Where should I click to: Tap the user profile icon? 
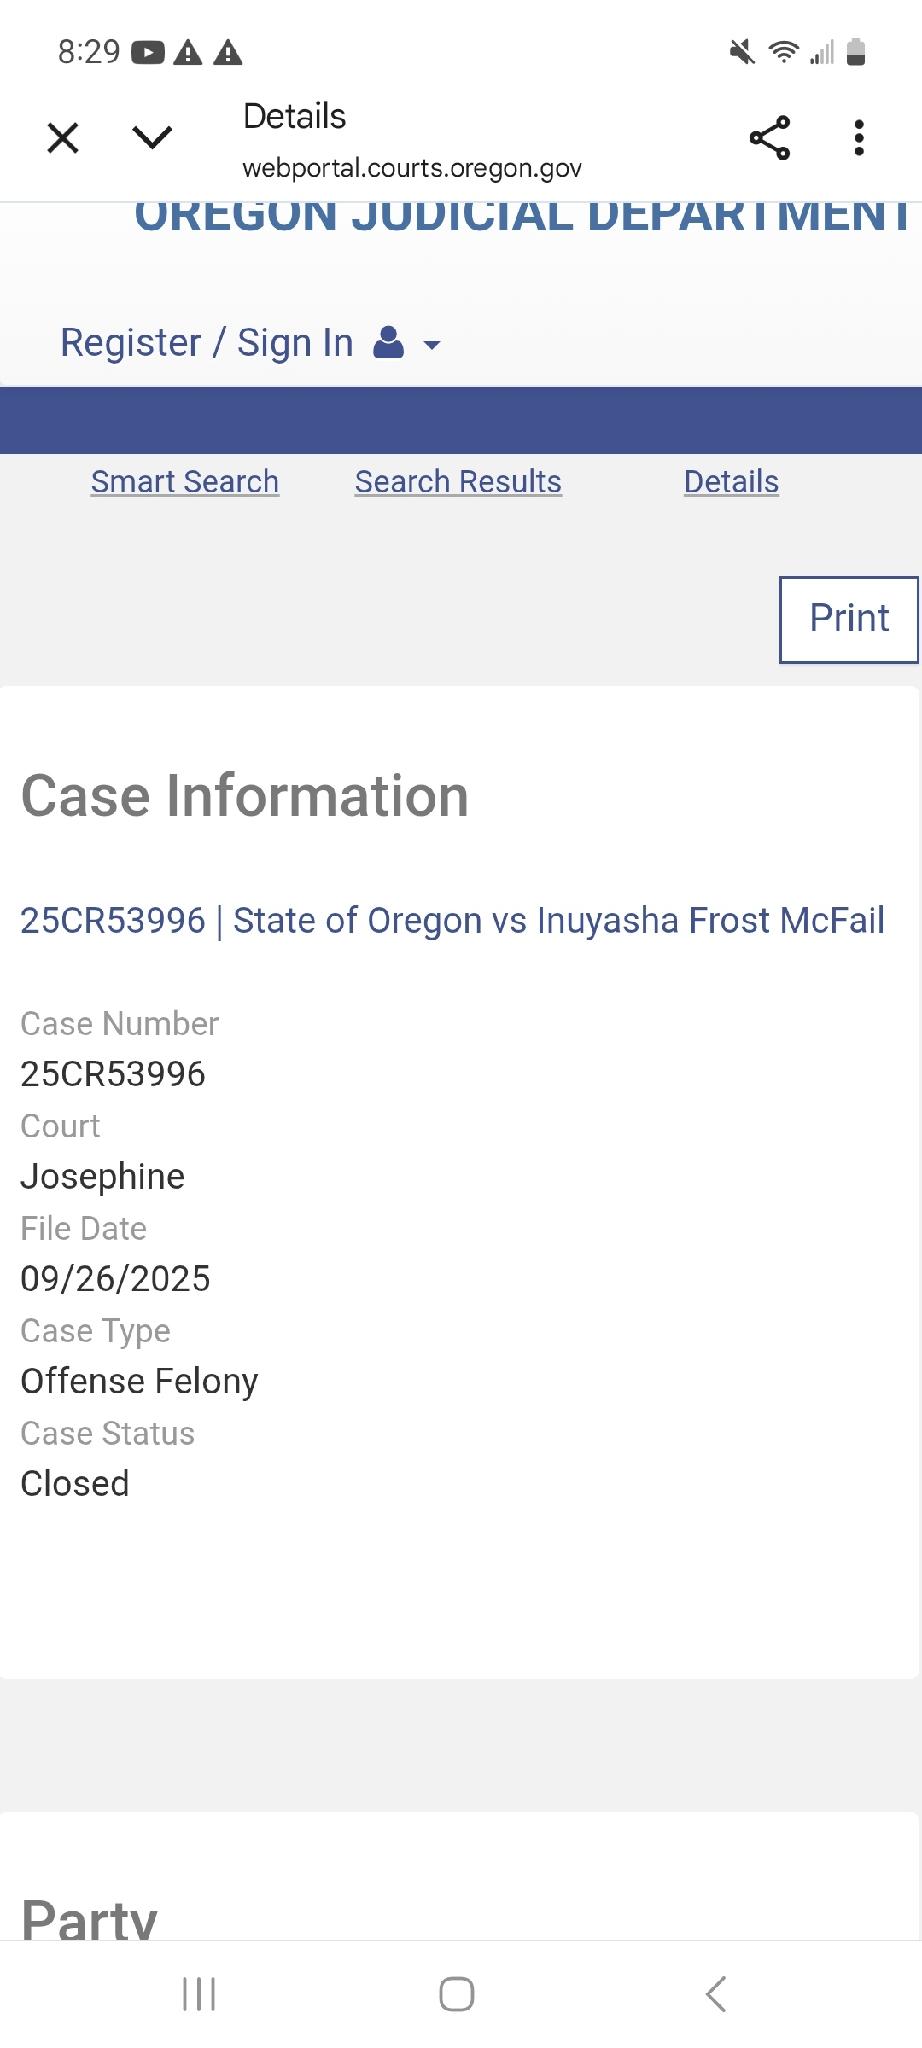tap(388, 343)
